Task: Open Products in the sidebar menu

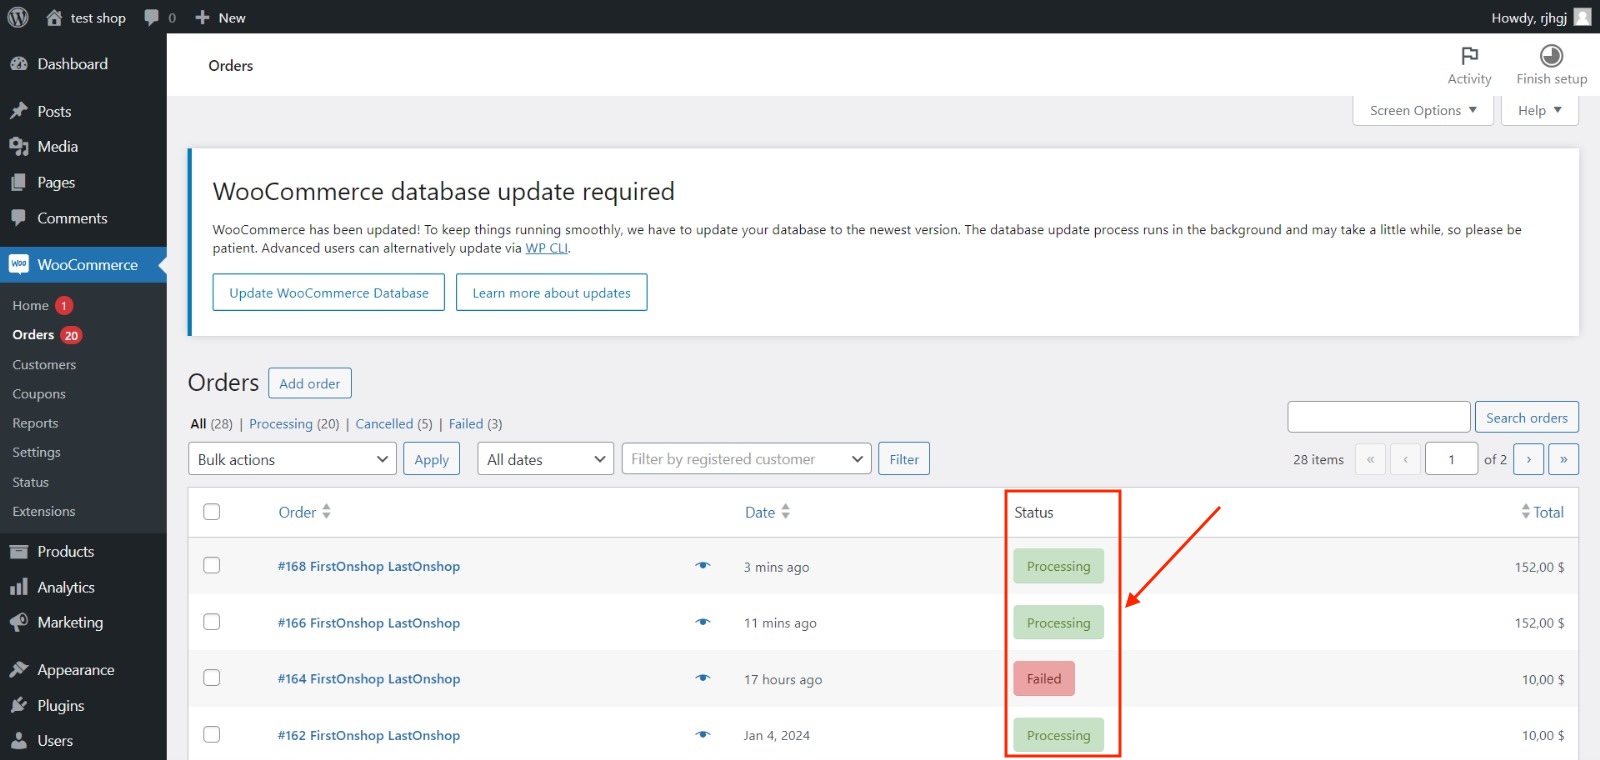Action: coord(66,552)
